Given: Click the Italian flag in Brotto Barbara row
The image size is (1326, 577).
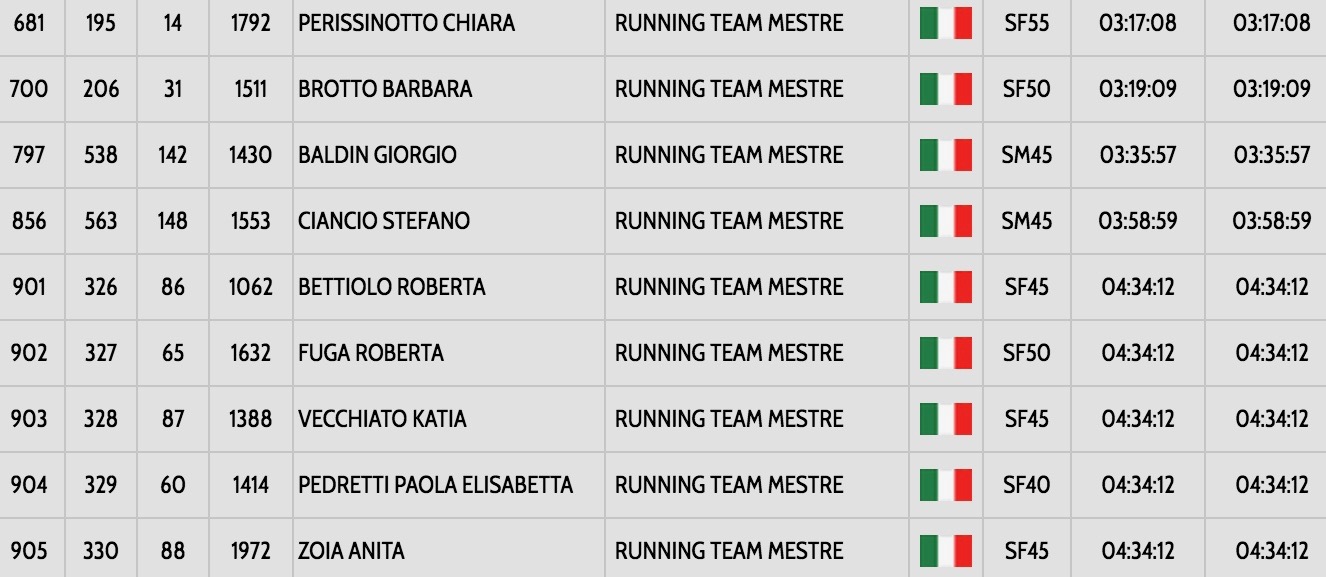Looking at the screenshot, I should (x=945, y=89).
